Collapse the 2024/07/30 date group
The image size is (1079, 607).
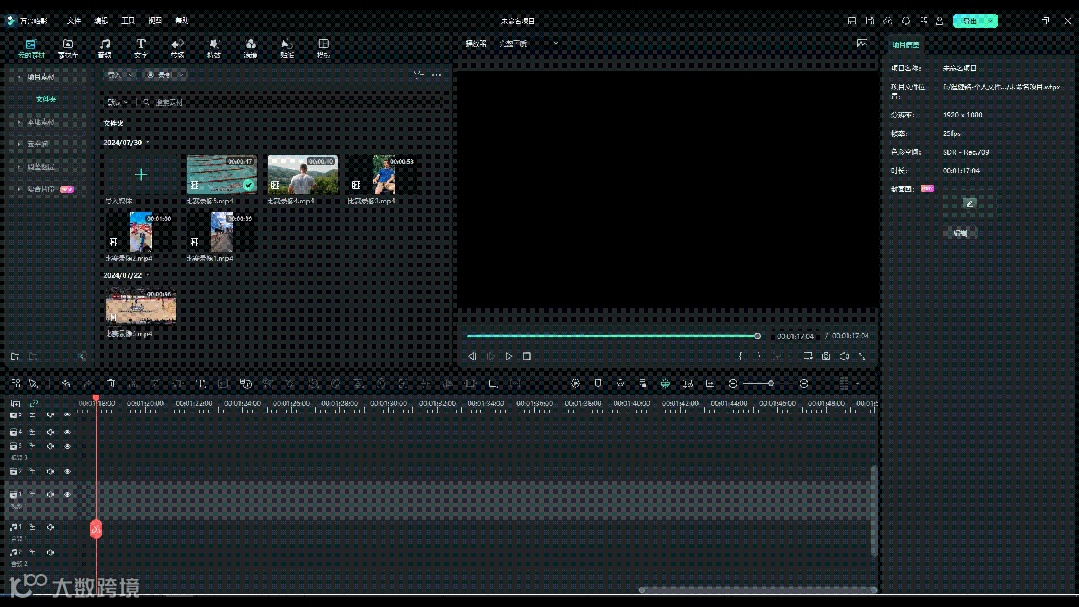pyautogui.click(x=147, y=142)
